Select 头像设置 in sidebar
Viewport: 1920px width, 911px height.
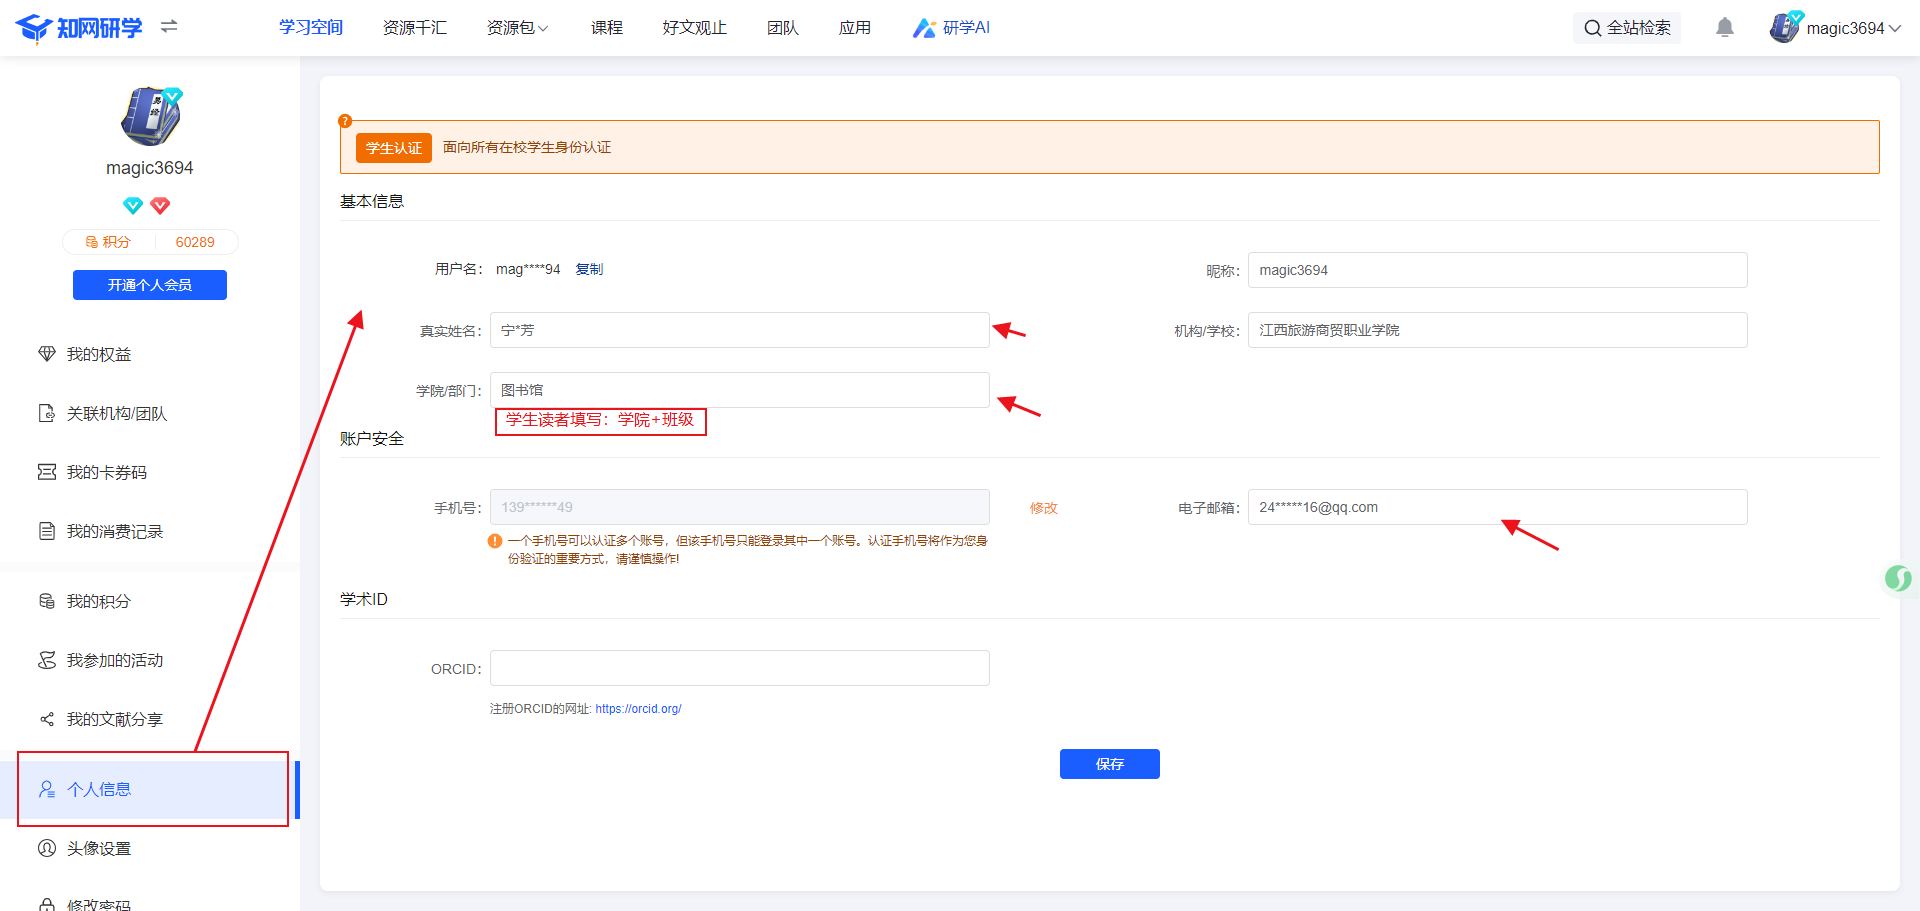tap(99, 848)
